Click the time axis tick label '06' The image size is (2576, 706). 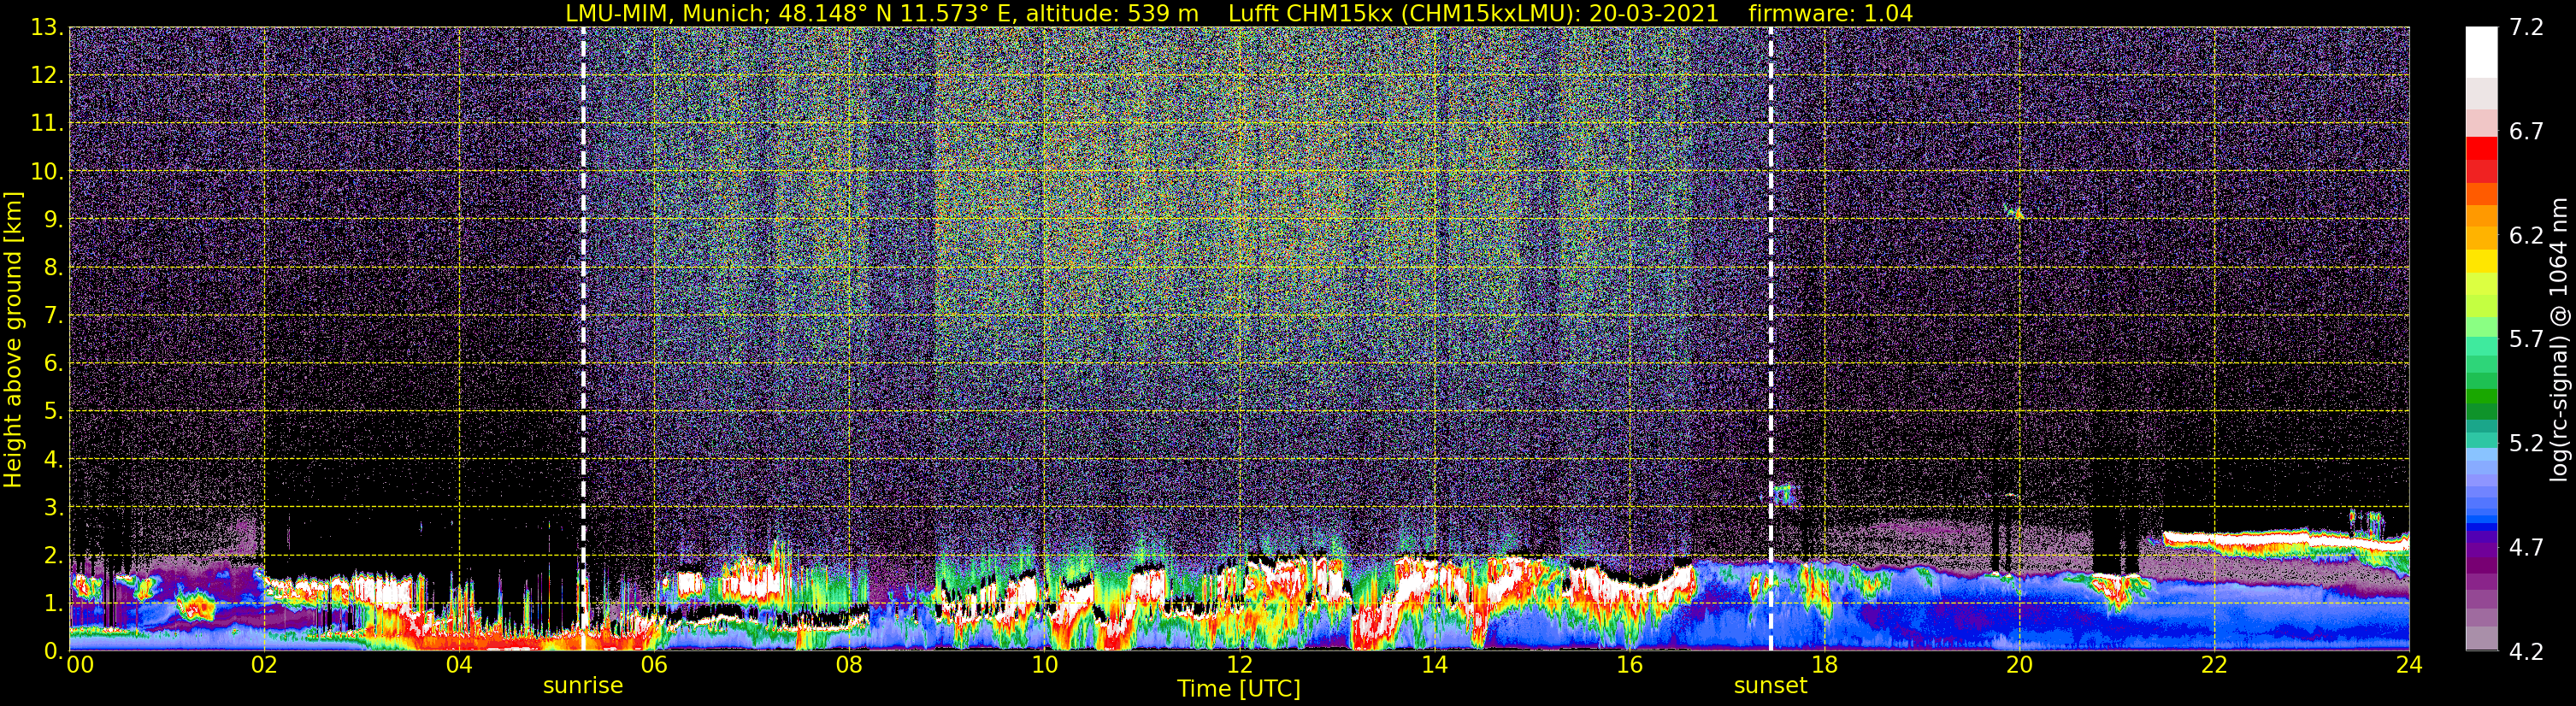point(654,665)
